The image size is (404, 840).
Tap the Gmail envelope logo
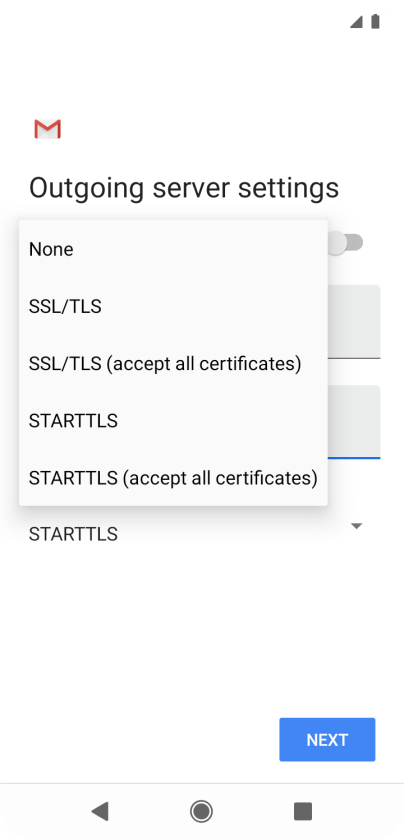[x=47, y=129]
